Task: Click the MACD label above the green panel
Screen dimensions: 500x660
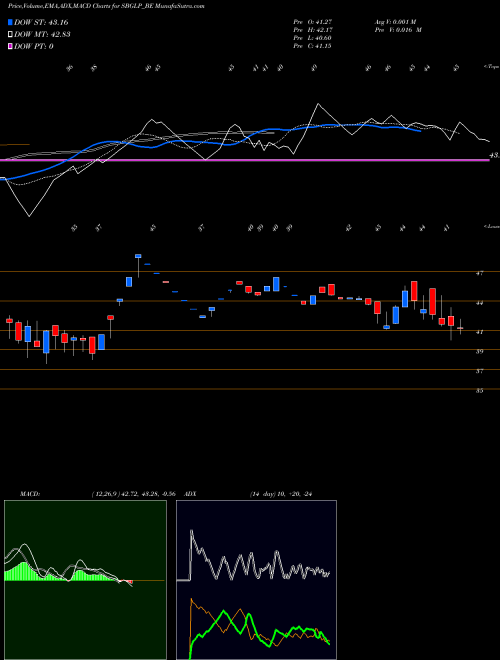Action: (x=30, y=494)
